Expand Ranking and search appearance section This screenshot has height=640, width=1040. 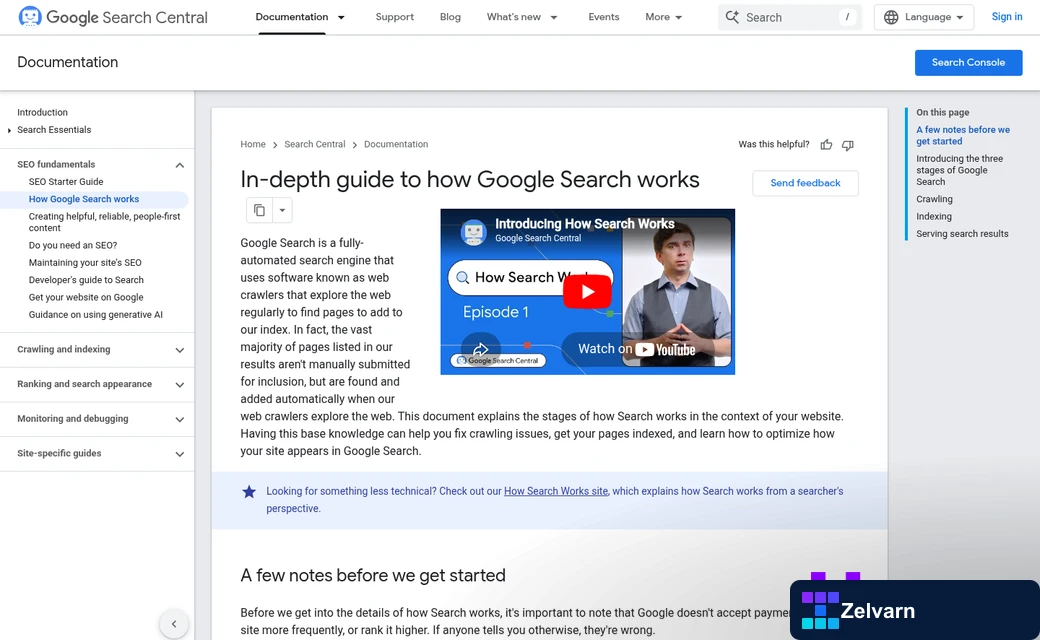tap(179, 384)
